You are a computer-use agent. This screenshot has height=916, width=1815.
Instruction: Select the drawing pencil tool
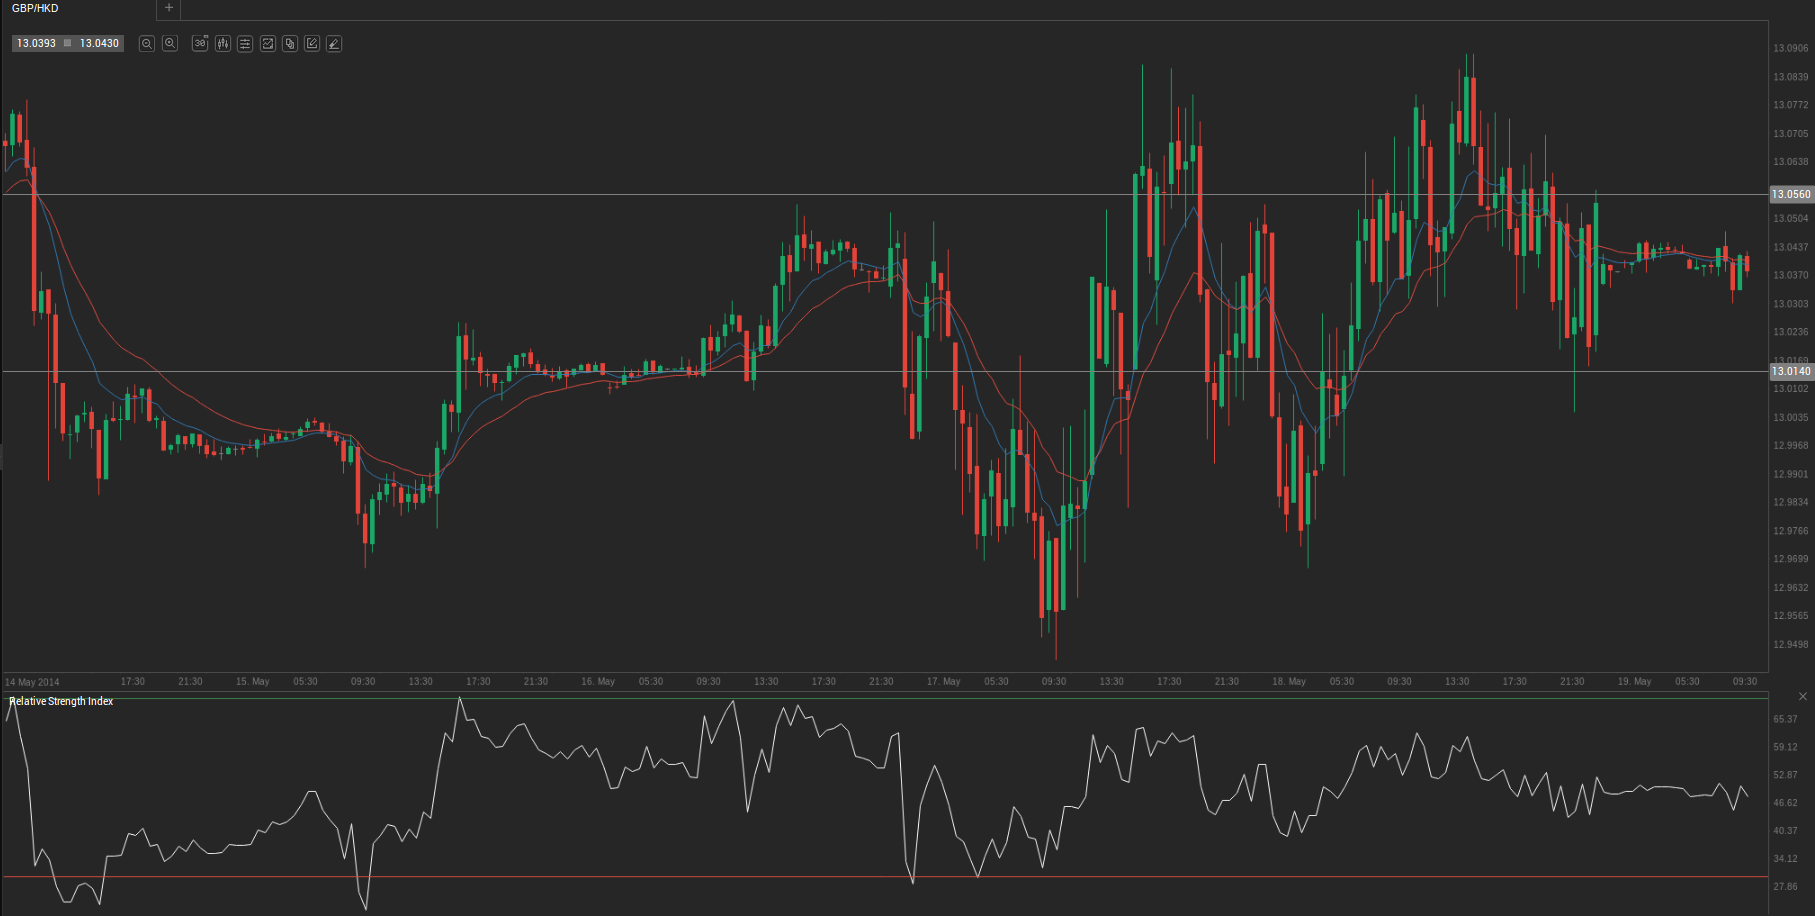coord(334,44)
